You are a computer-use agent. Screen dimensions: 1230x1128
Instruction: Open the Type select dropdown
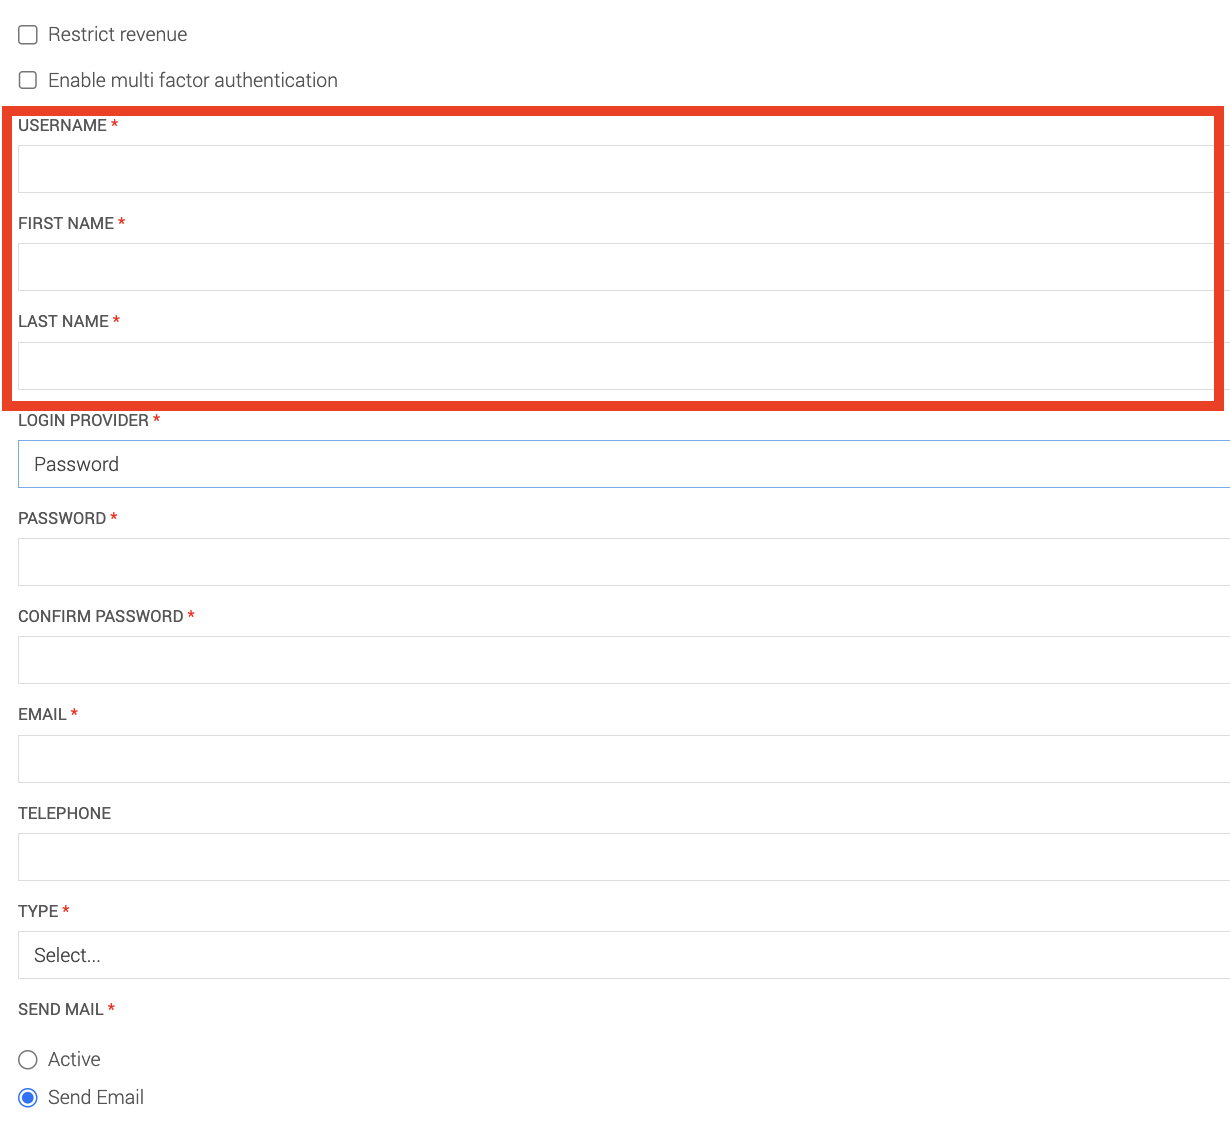point(624,955)
